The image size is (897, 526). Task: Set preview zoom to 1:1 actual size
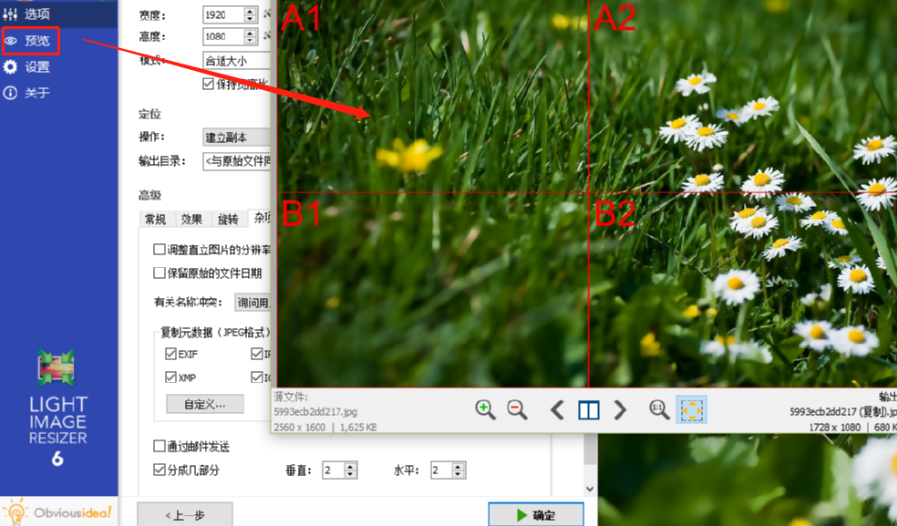[x=659, y=410]
